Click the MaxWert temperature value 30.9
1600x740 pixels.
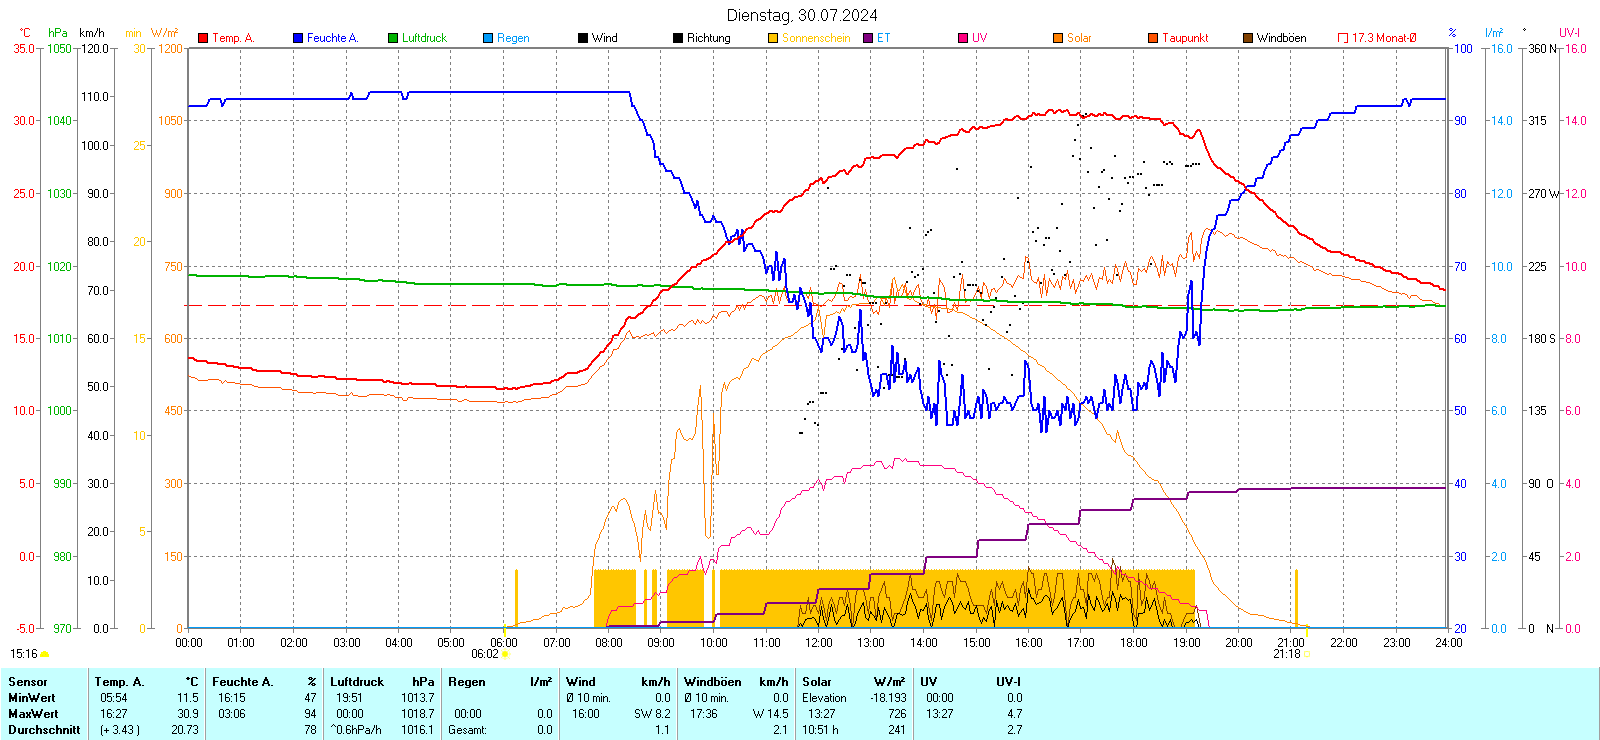pos(187,714)
